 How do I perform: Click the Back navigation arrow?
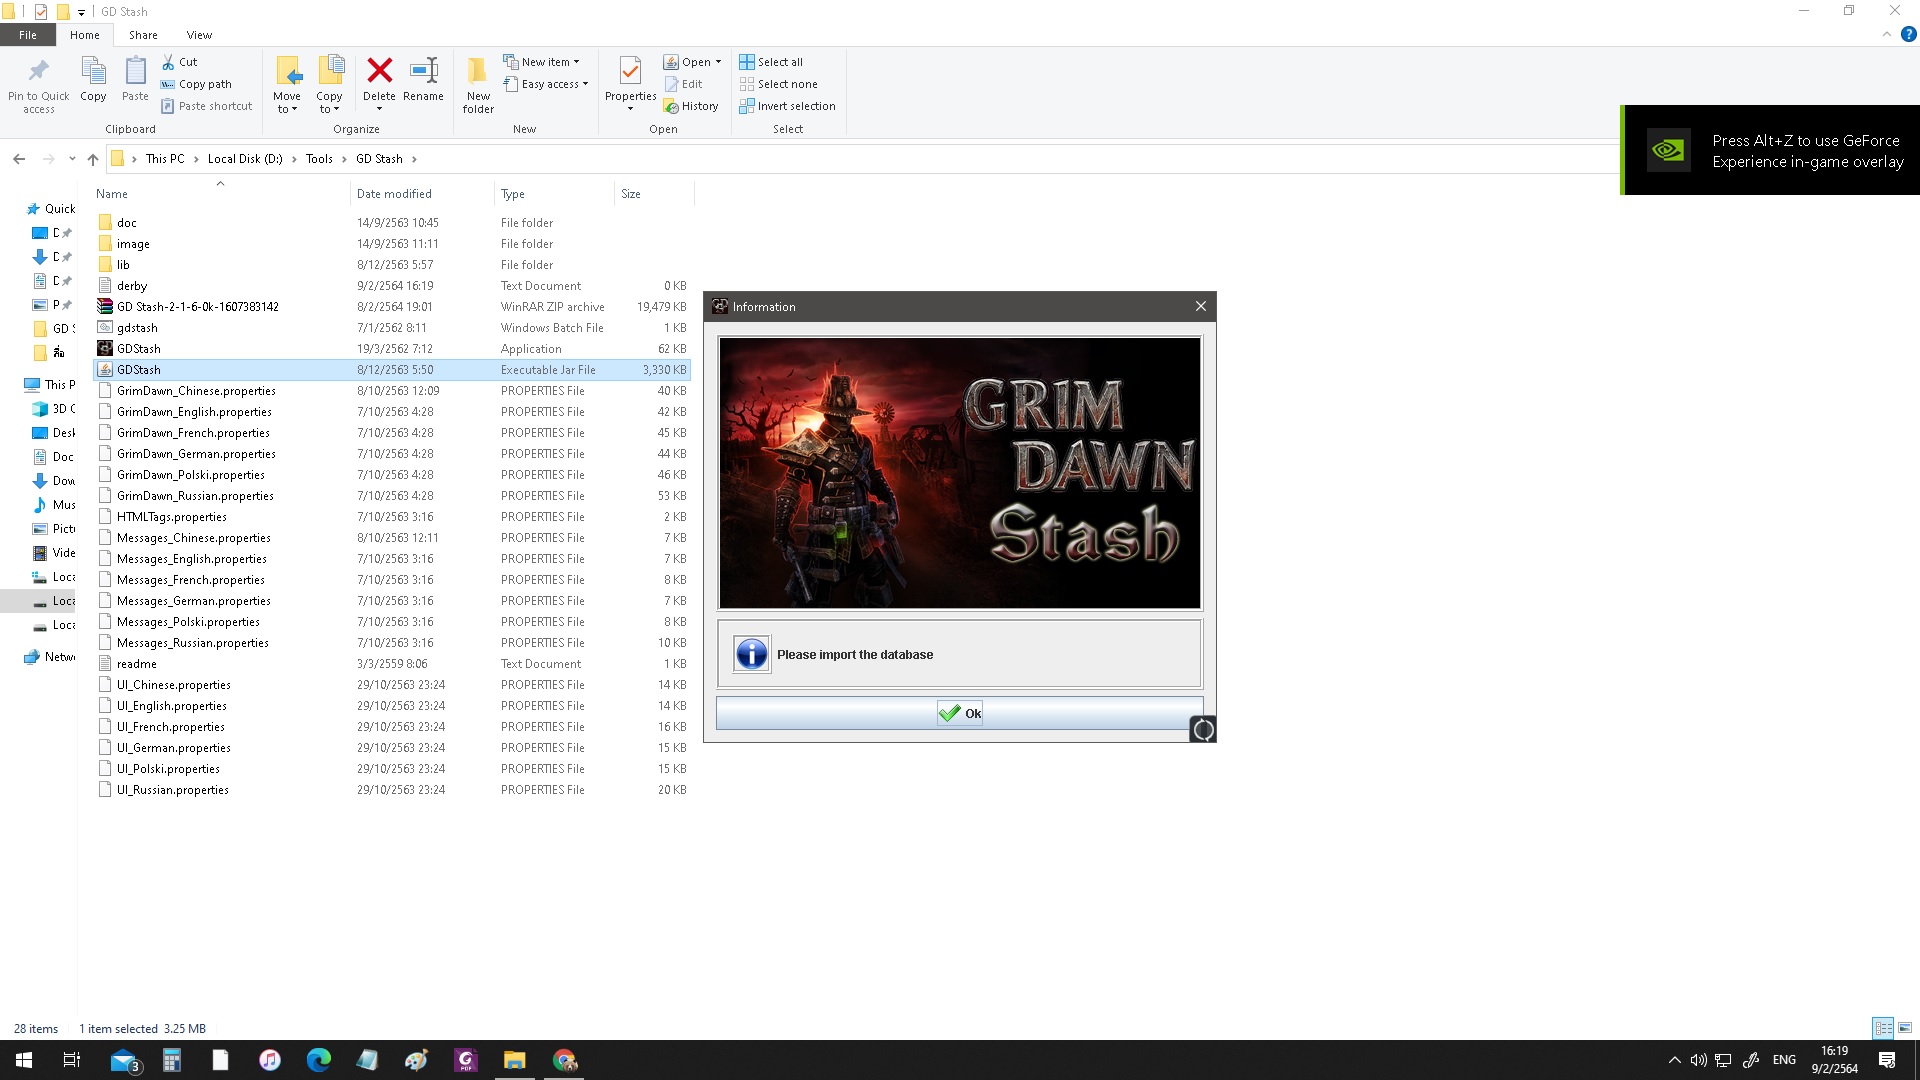click(19, 159)
